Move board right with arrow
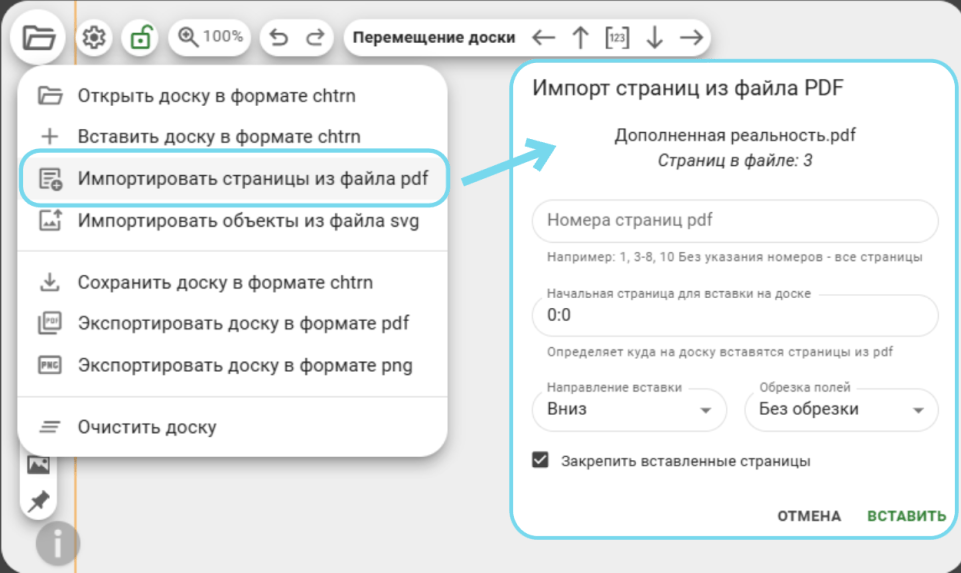Image resolution: width=961 pixels, height=573 pixels. (691, 38)
